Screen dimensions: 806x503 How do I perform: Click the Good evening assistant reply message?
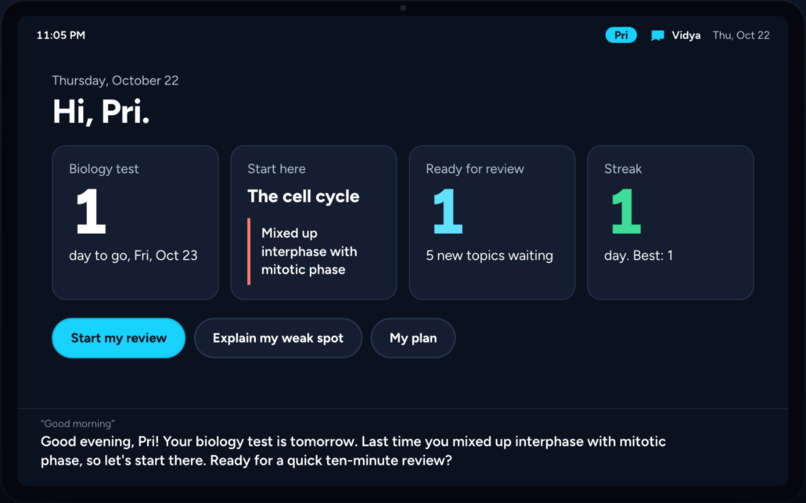pyautogui.click(x=353, y=451)
